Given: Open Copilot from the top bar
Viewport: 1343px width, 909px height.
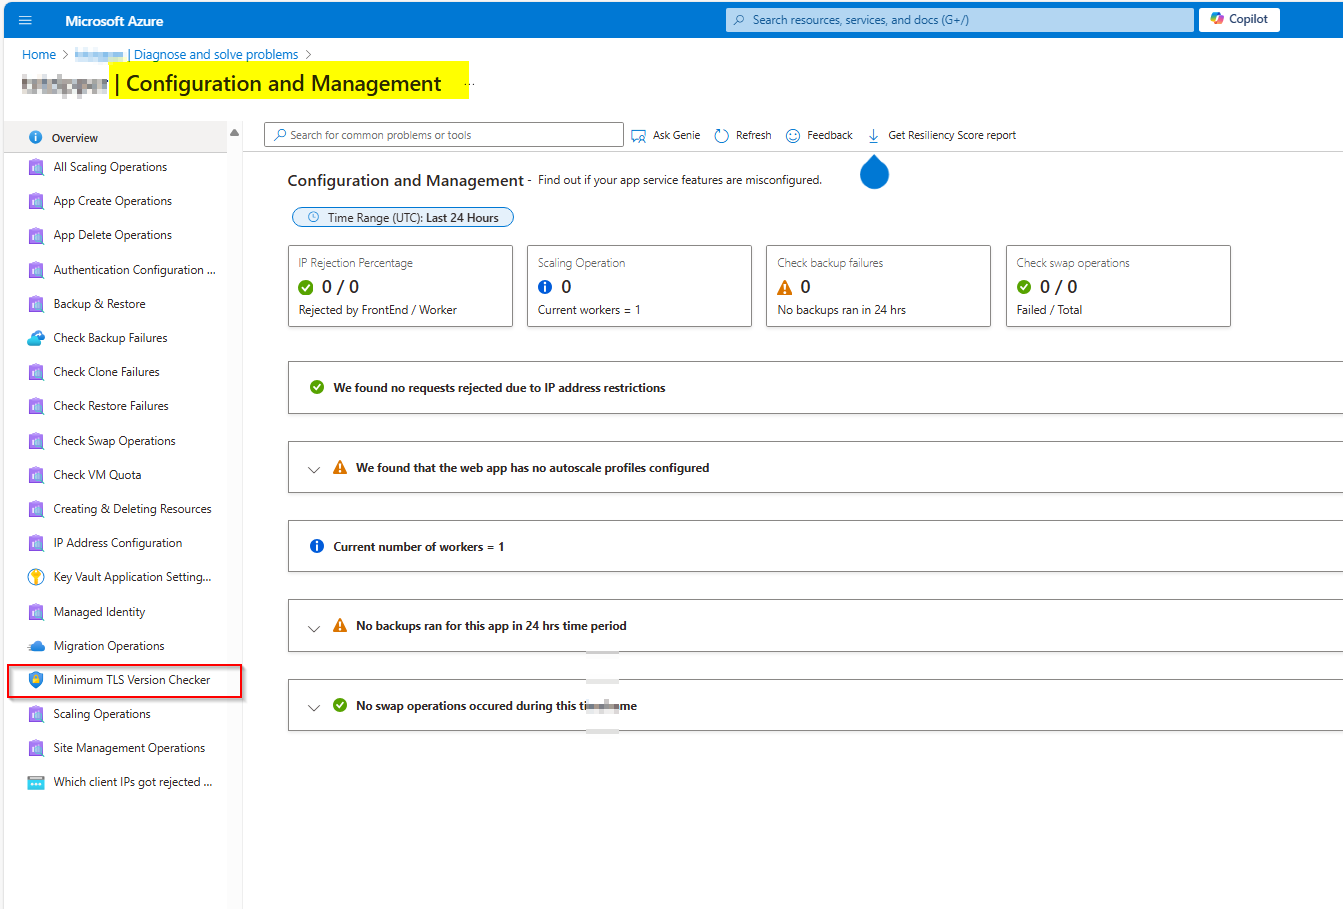Looking at the screenshot, I should tap(1239, 19).
